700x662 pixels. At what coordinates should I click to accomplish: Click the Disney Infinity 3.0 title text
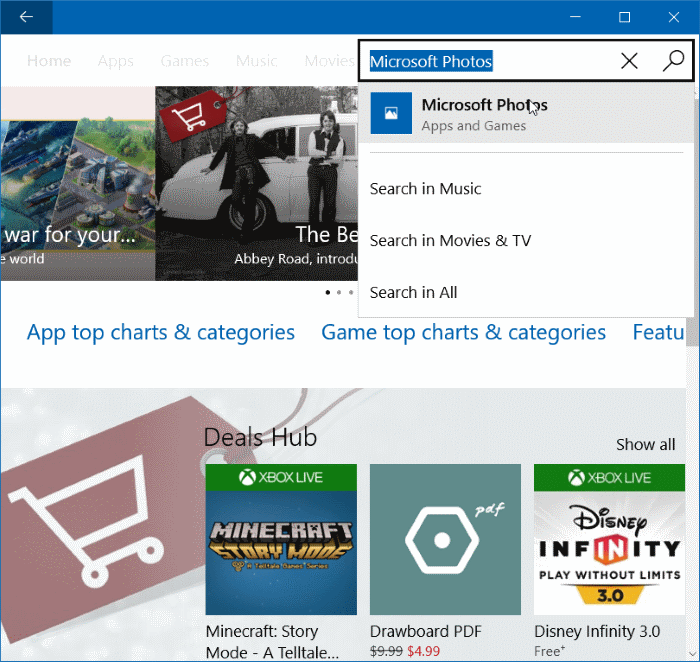(x=597, y=631)
